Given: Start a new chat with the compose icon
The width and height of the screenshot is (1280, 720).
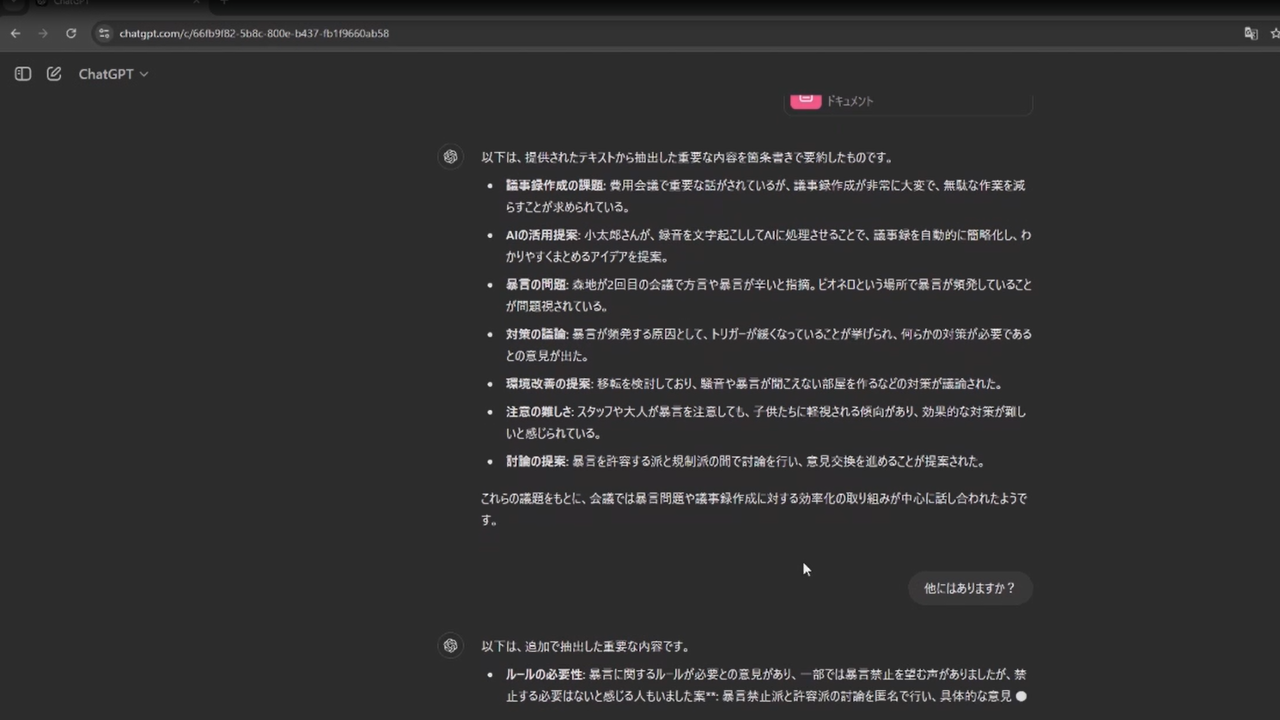Looking at the screenshot, I should (x=54, y=74).
